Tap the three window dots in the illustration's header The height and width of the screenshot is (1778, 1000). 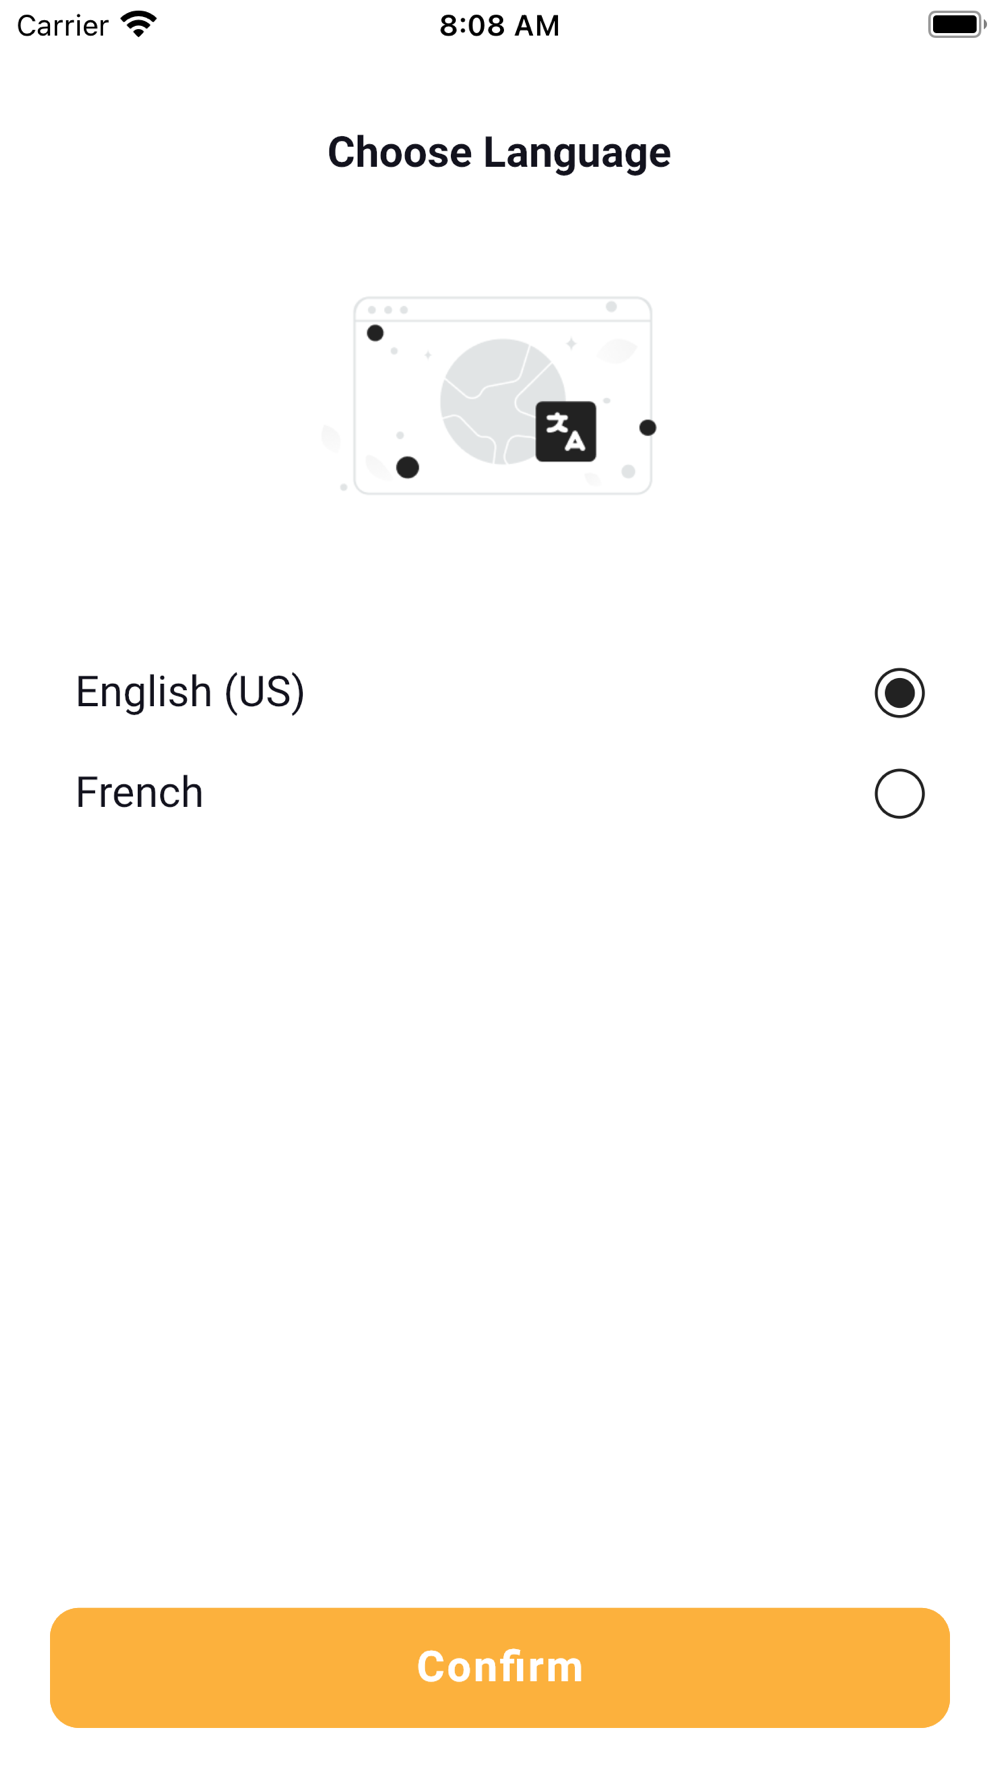pyautogui.click(x=388, y=310)
